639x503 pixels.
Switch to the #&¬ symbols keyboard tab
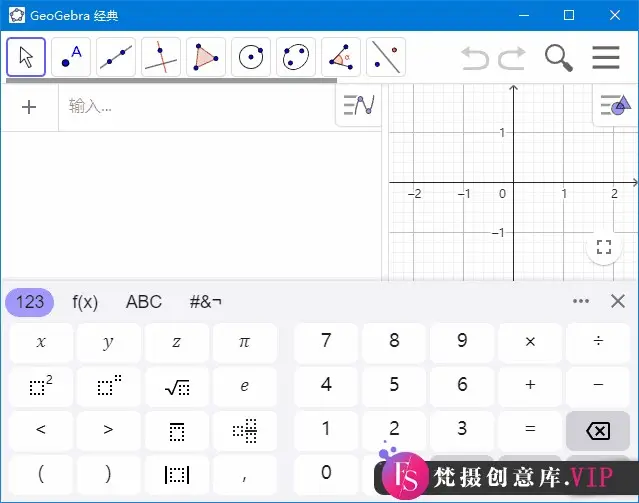pos(205,302)
